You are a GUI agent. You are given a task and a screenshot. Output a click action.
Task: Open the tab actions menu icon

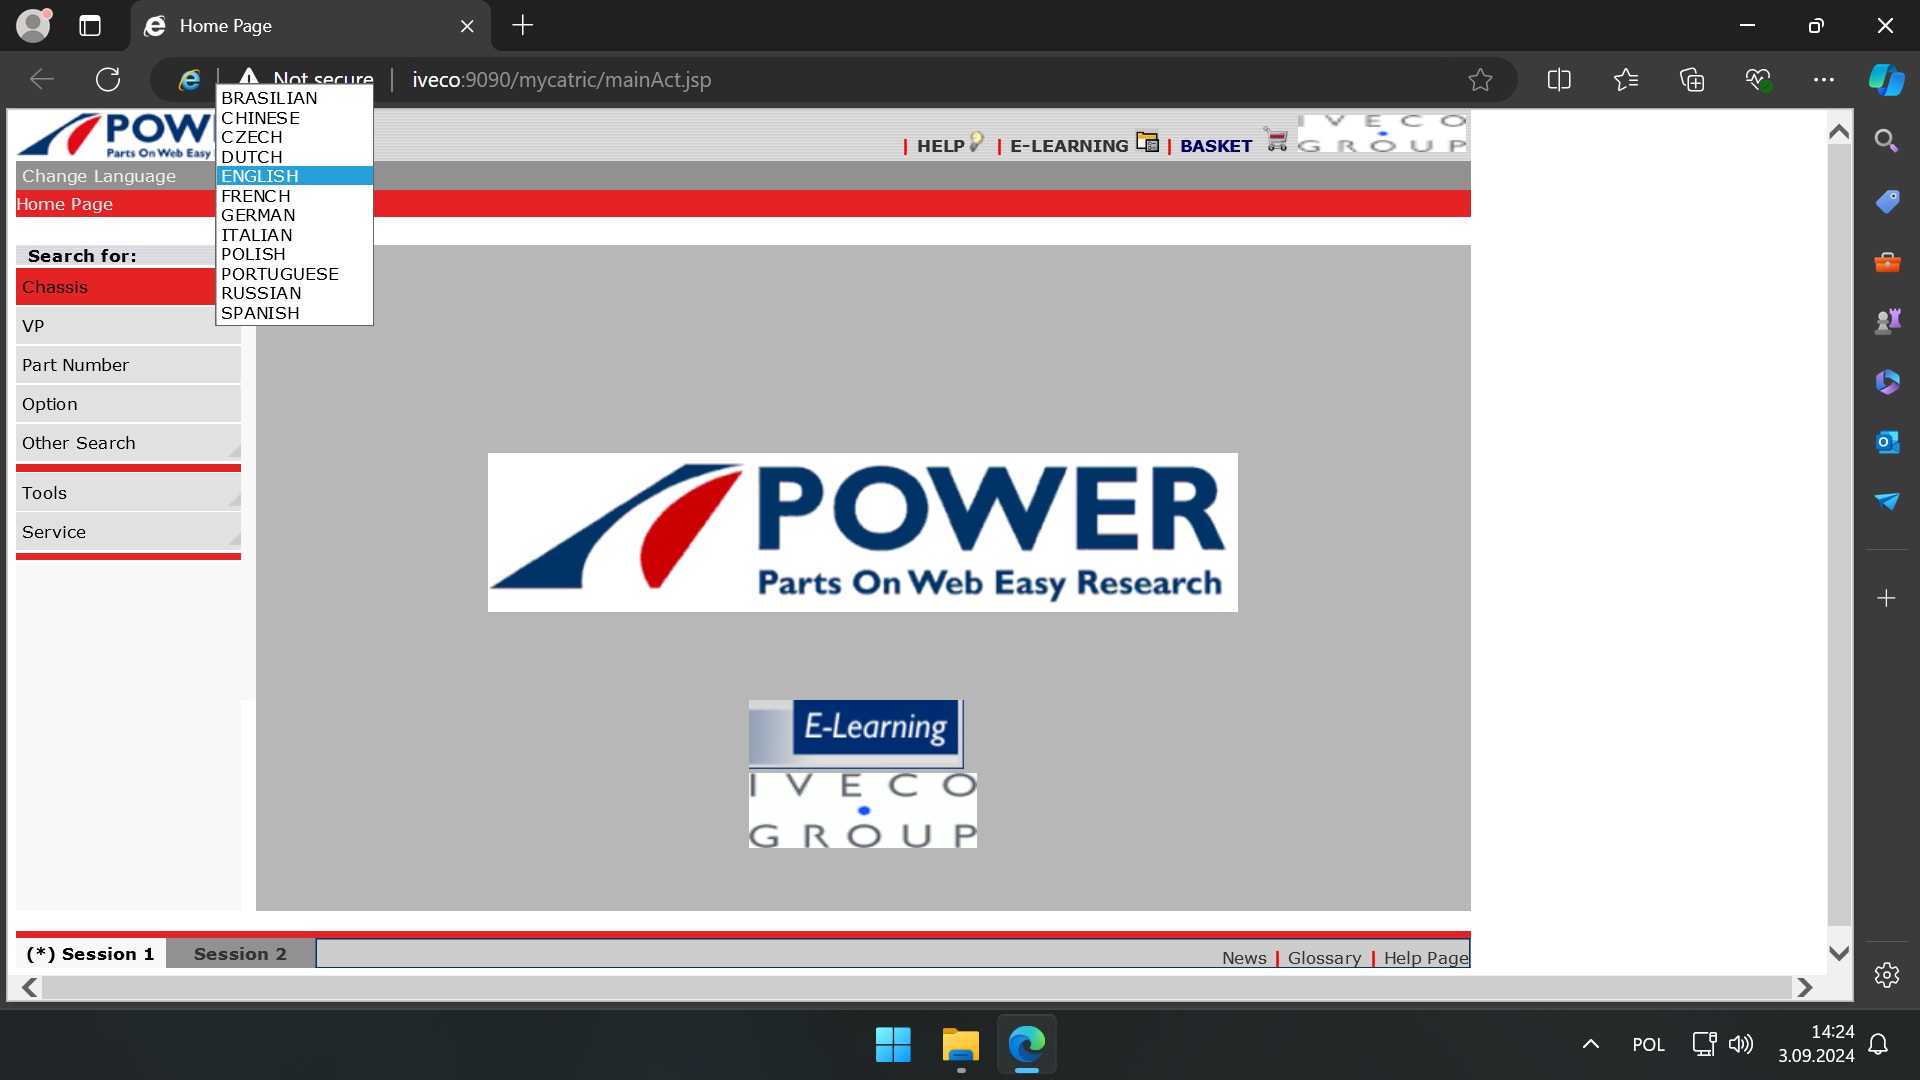[90, 26]
